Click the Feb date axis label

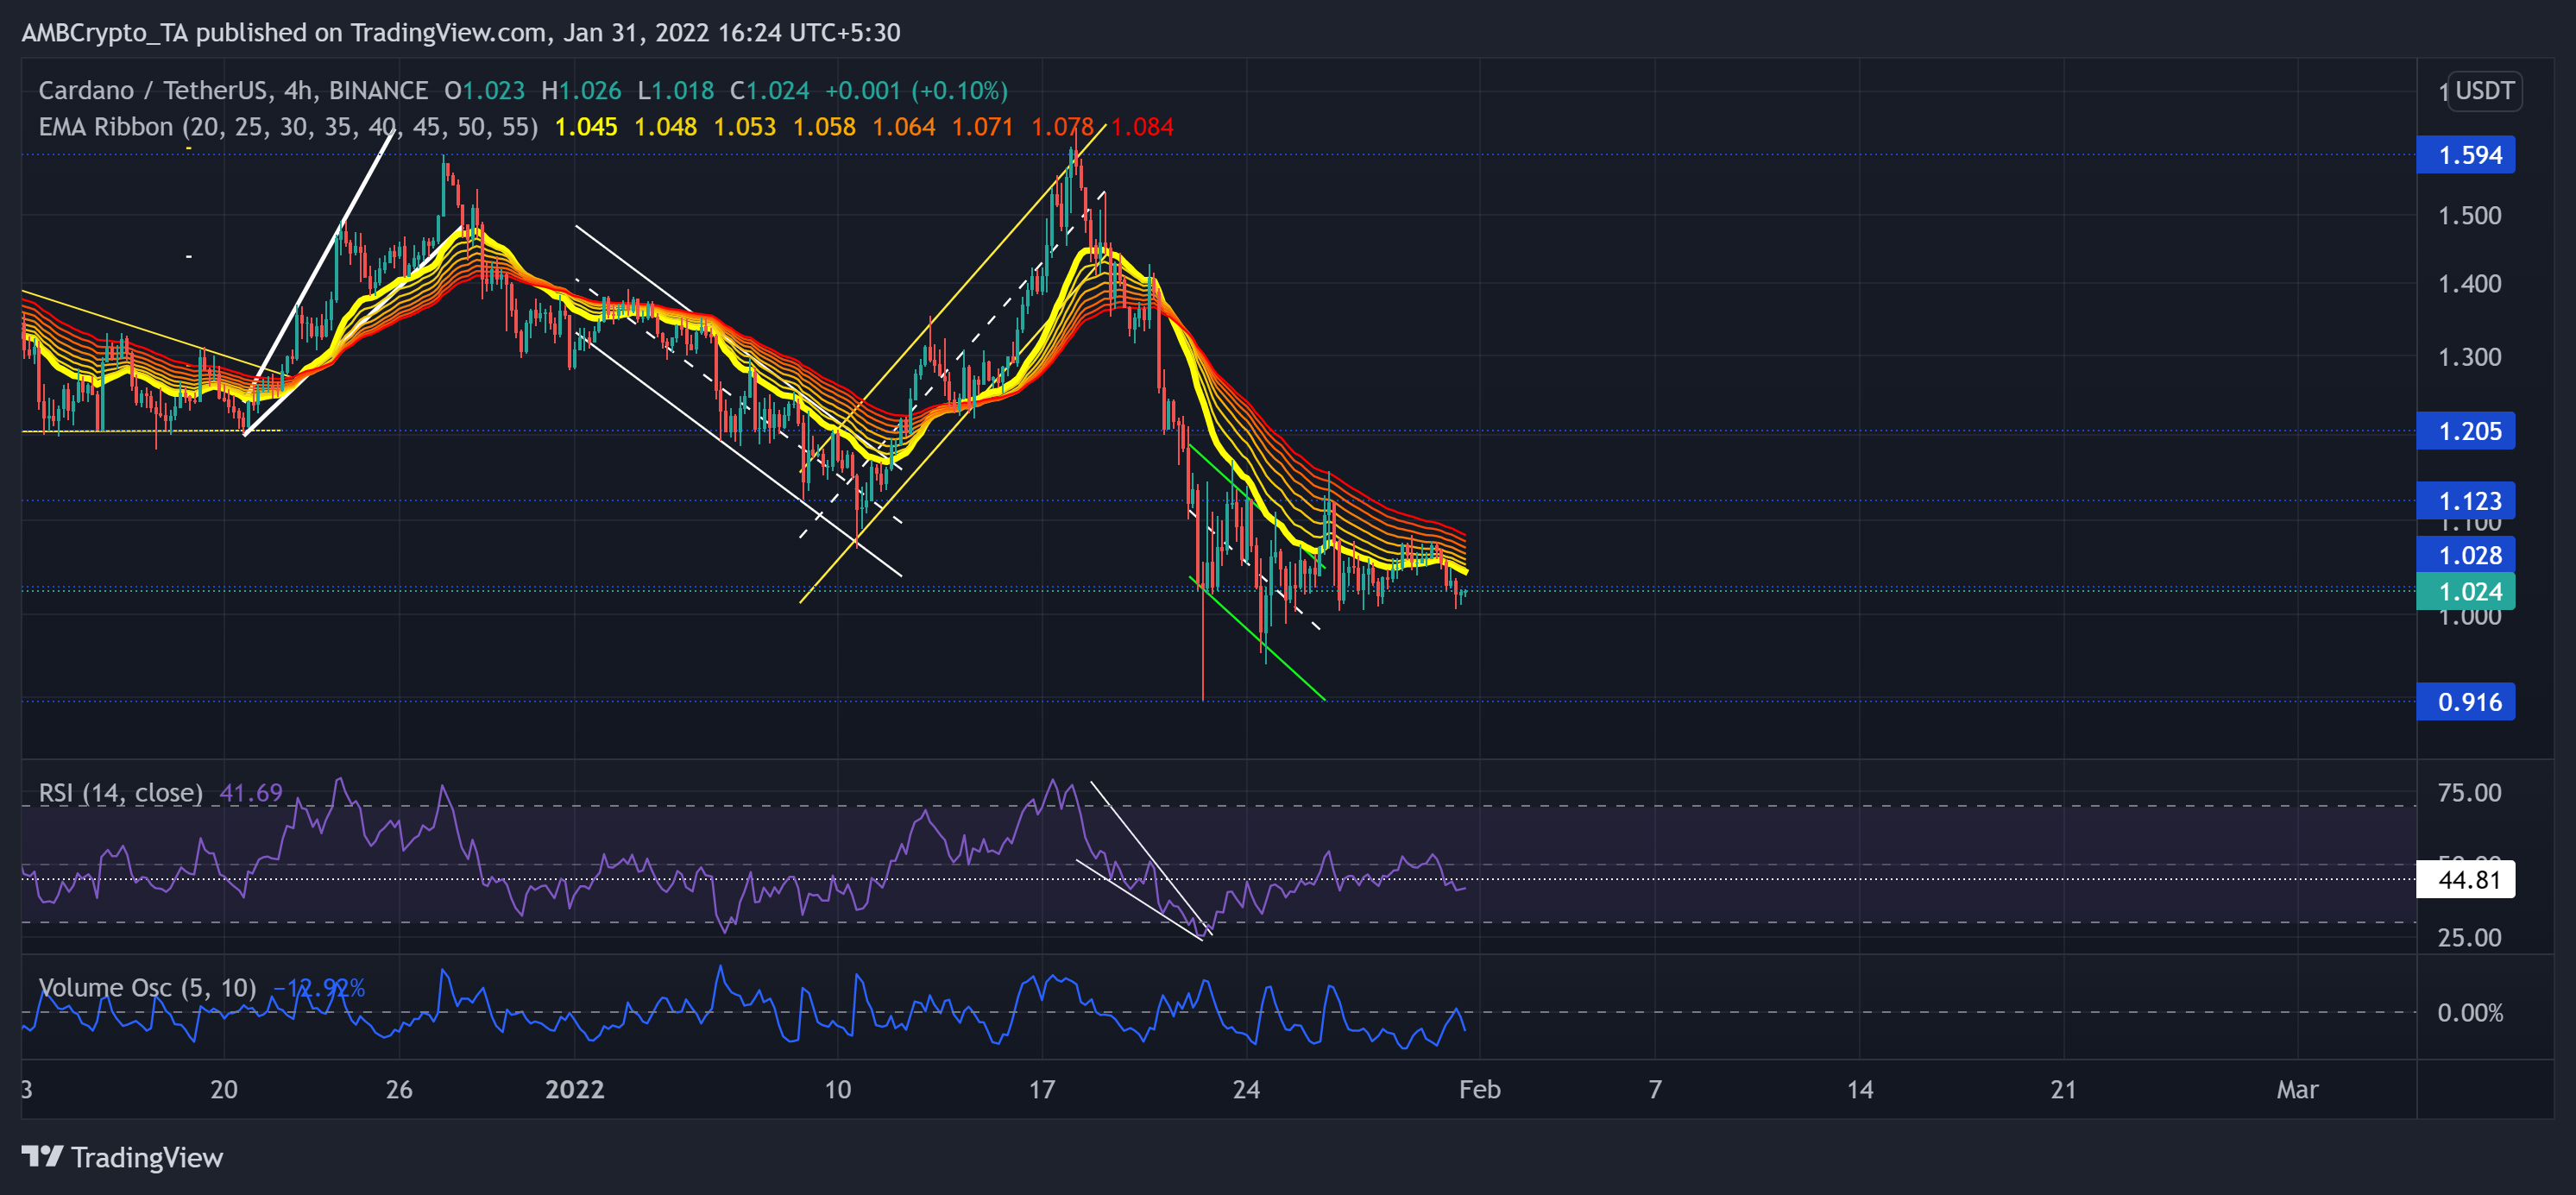click(x=1479, y=1089)
